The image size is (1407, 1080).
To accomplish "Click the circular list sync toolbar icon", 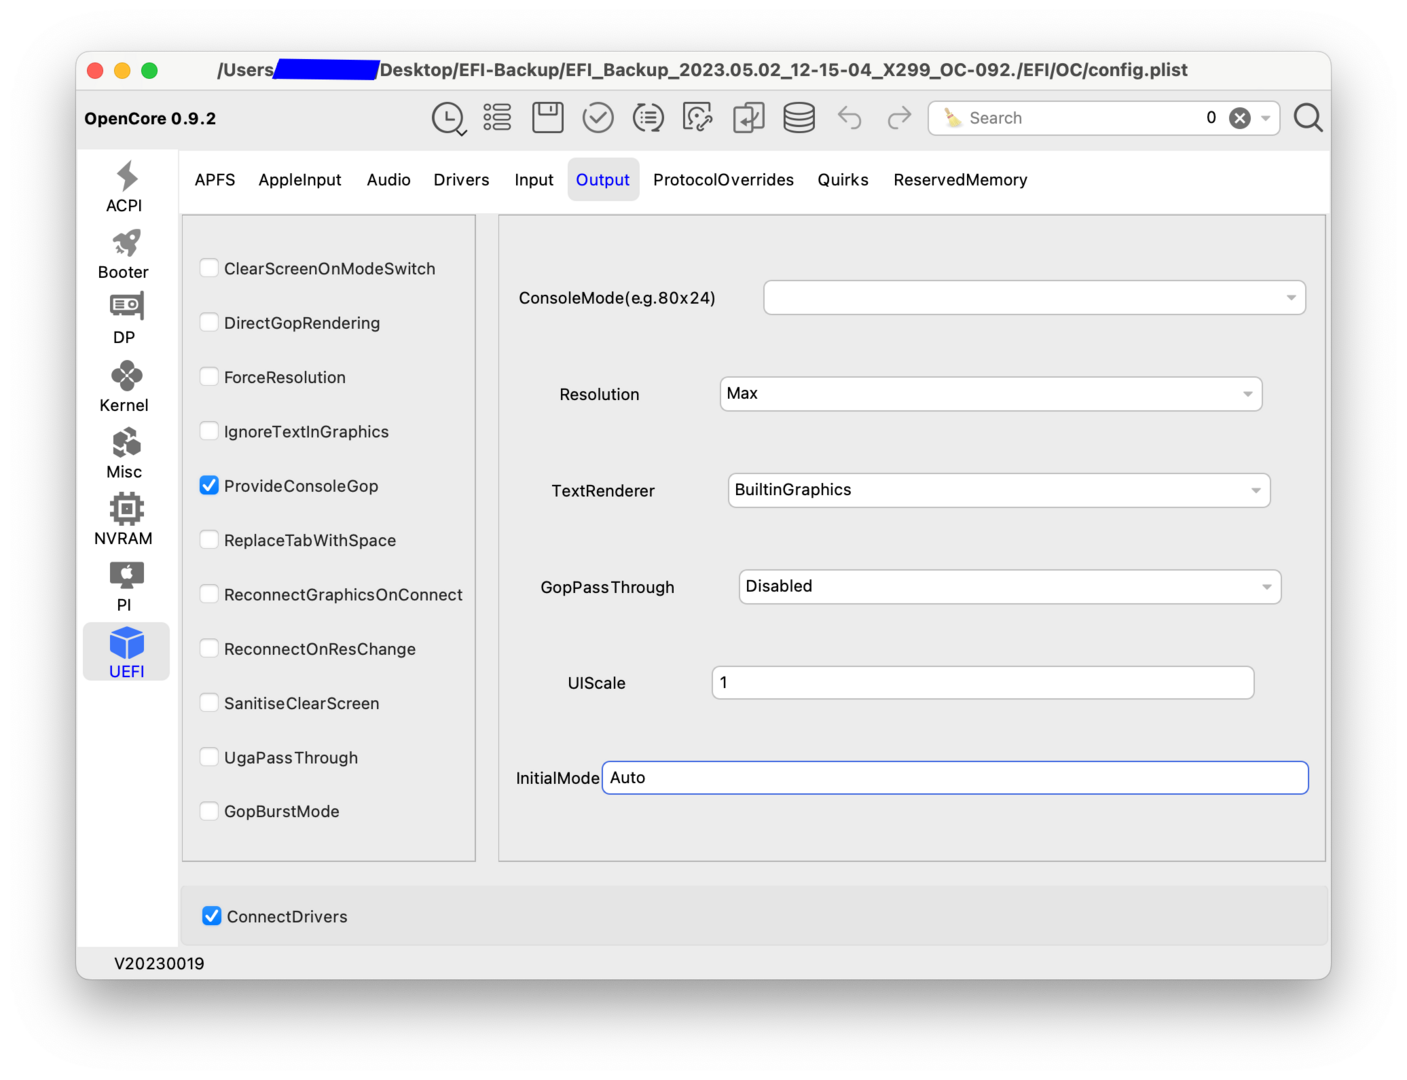I will pos(648,118).
